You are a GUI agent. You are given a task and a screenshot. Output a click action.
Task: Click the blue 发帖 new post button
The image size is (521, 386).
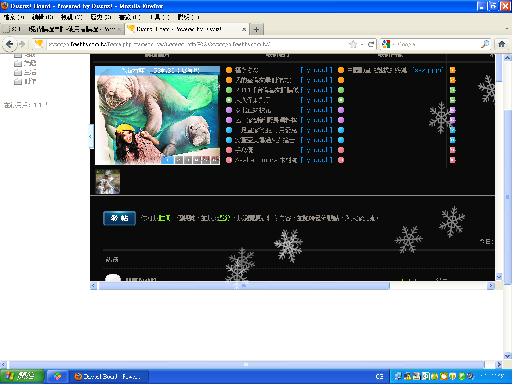click(119, 218)
